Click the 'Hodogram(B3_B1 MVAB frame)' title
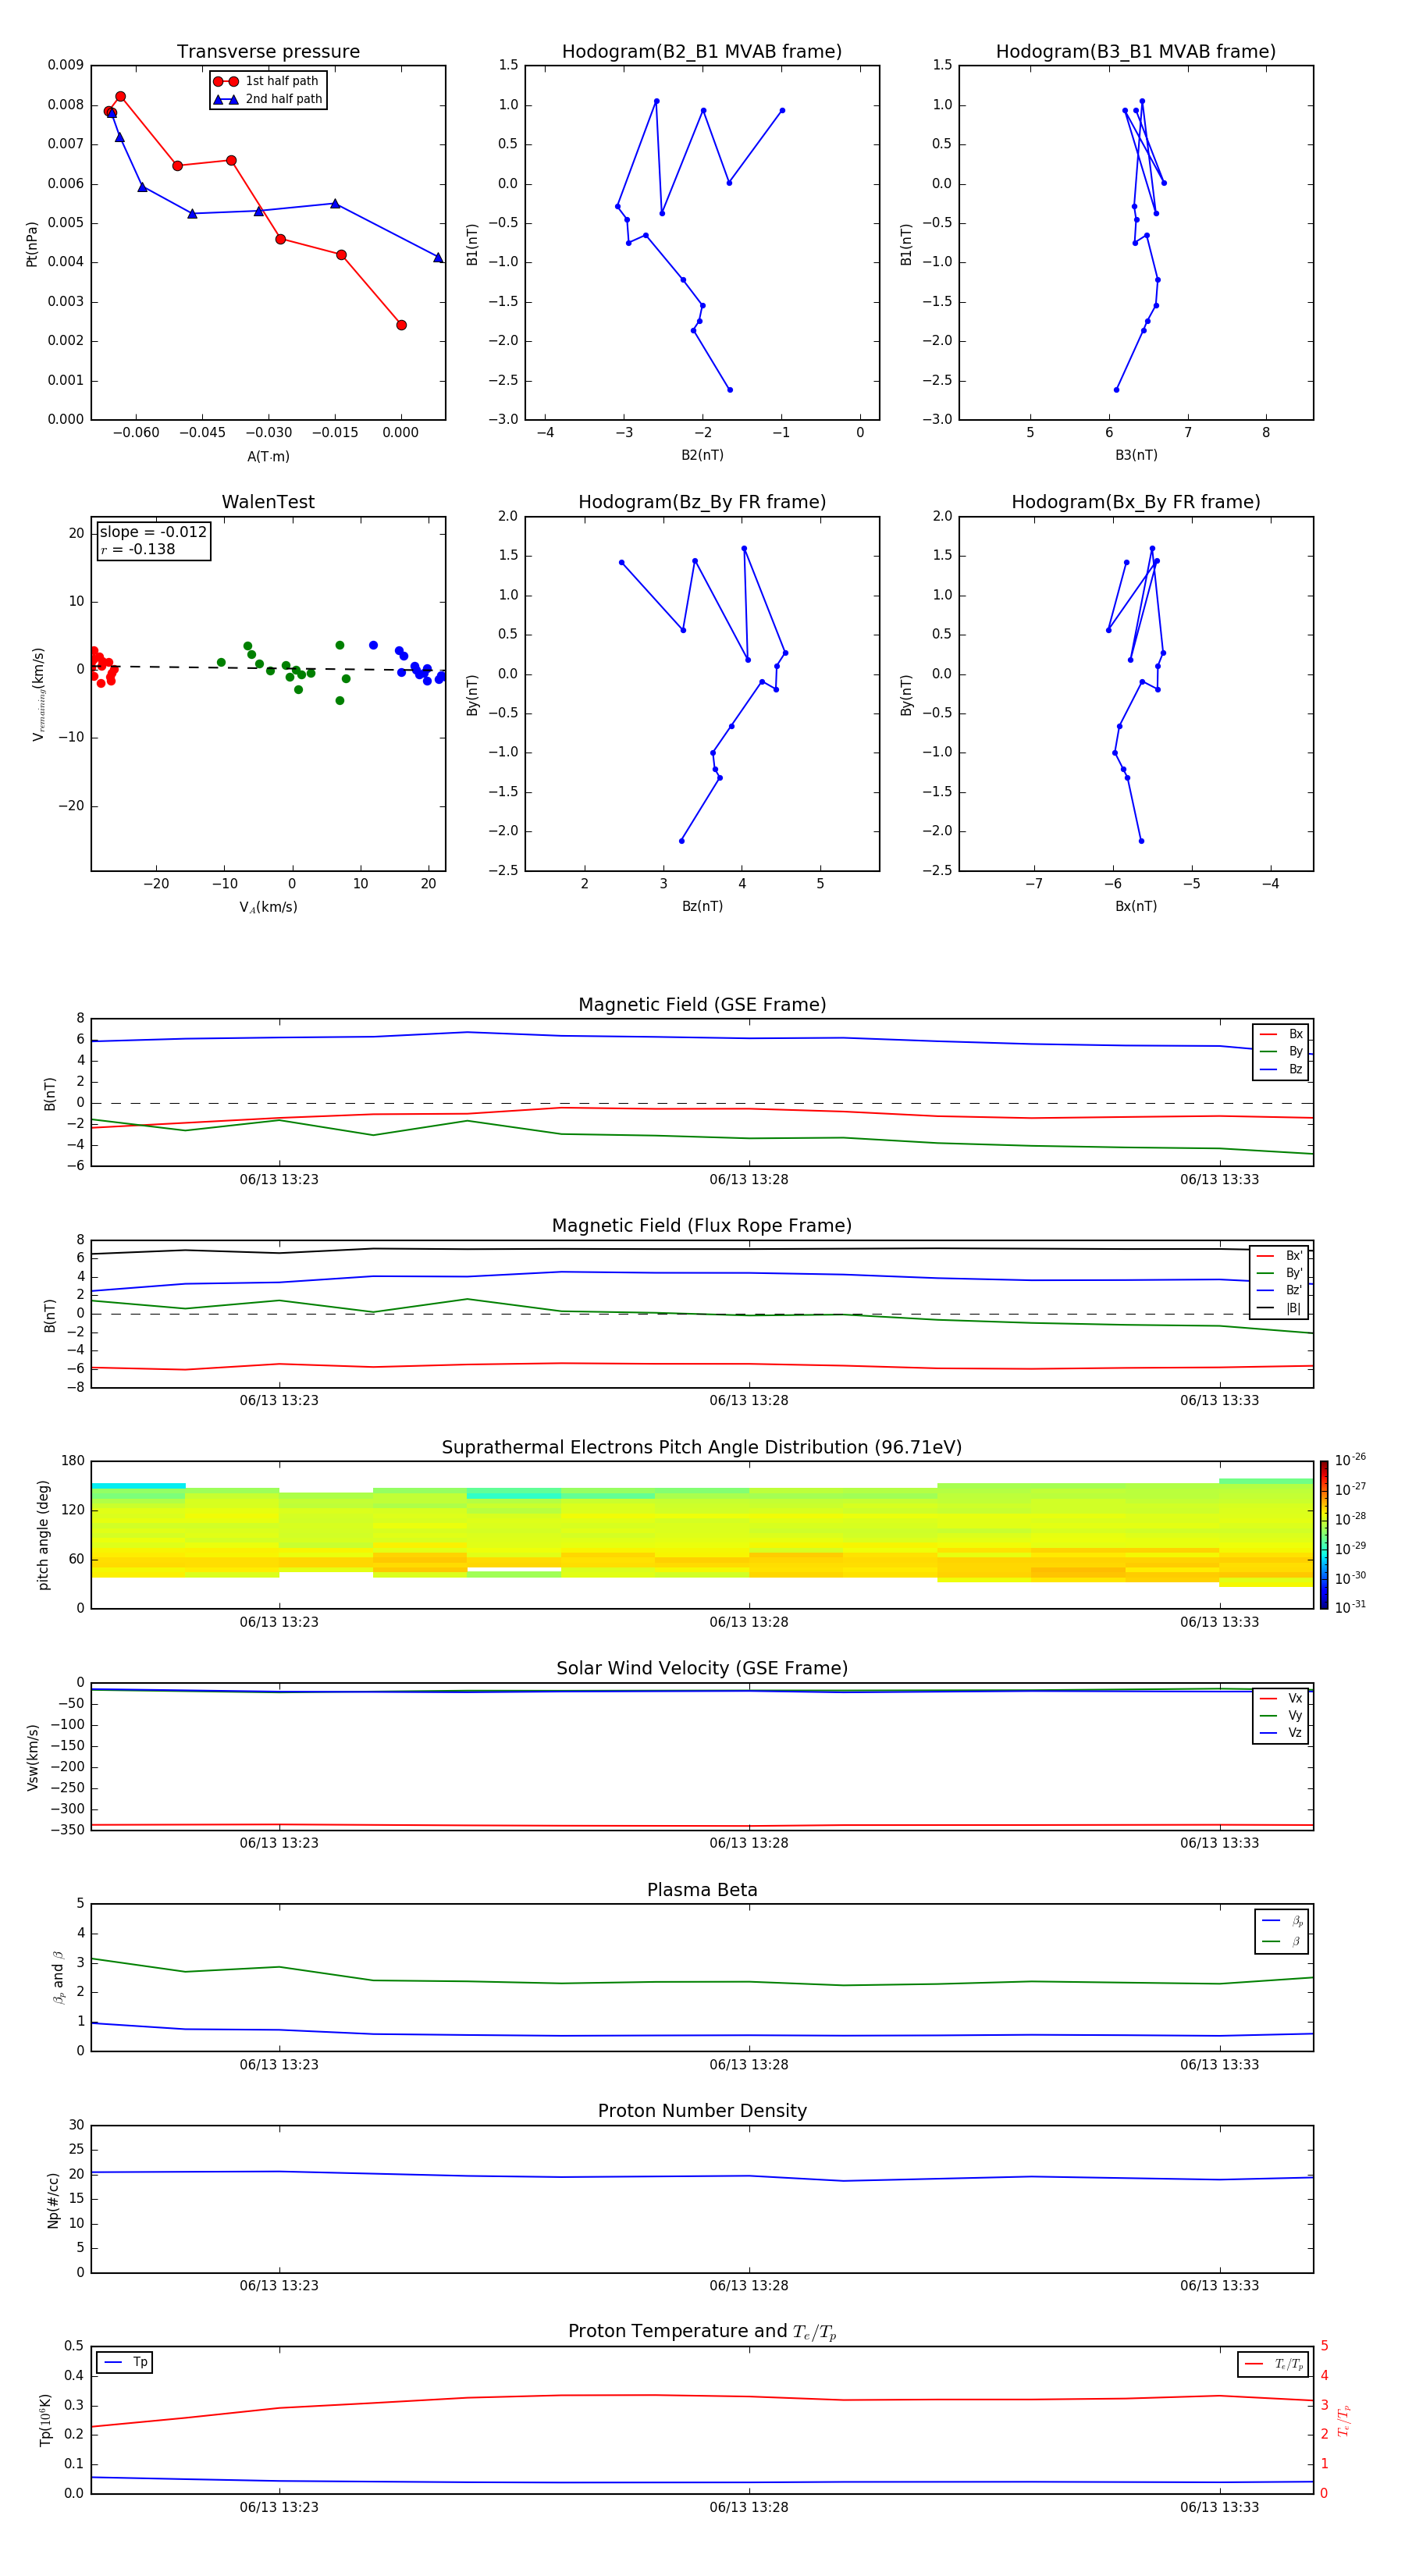1405x2576 pixels. pyautogui.click(x=1136, y=52)
